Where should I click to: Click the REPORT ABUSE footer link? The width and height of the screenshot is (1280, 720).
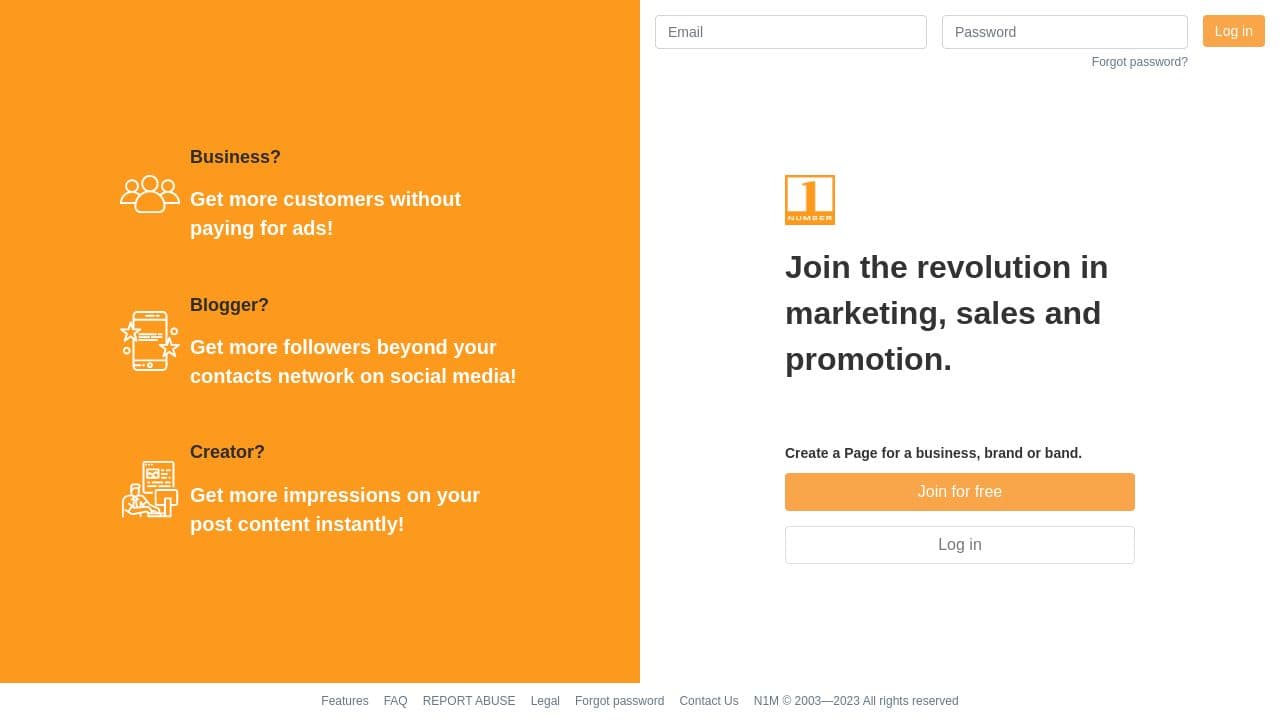pyautogui.click(x=468, y=701)
